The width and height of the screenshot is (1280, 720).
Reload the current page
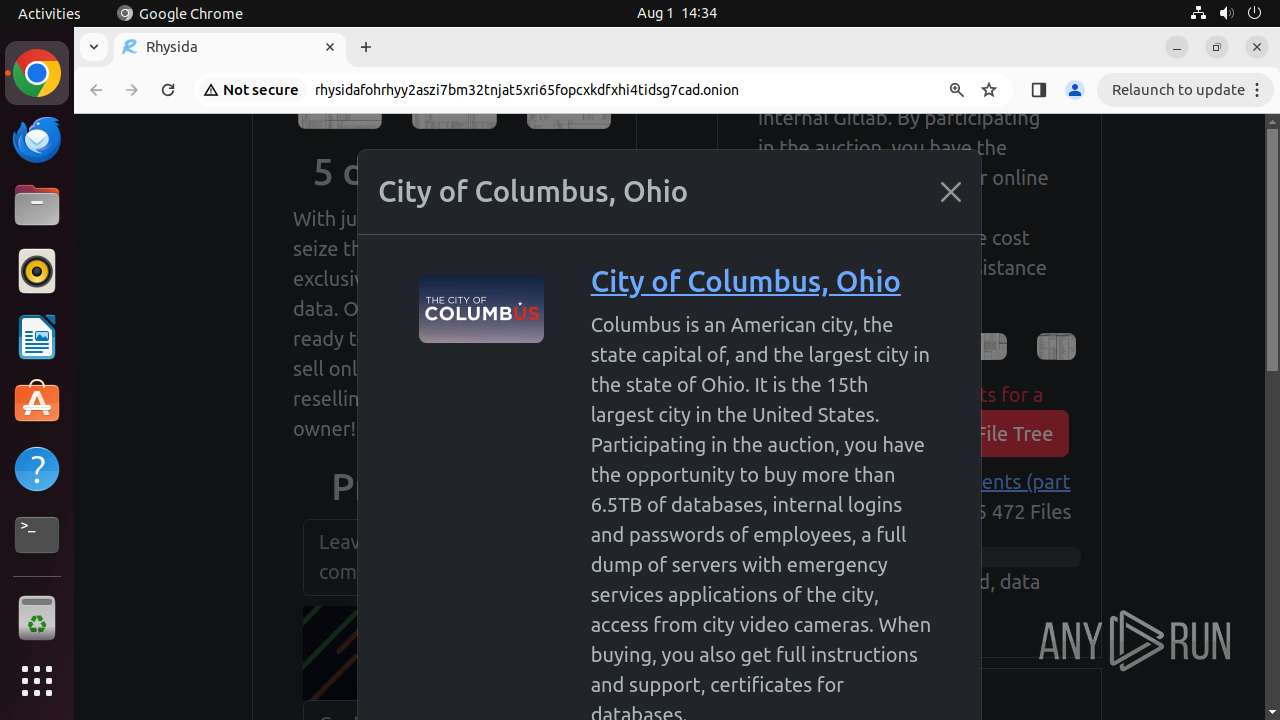coord(168,90)
